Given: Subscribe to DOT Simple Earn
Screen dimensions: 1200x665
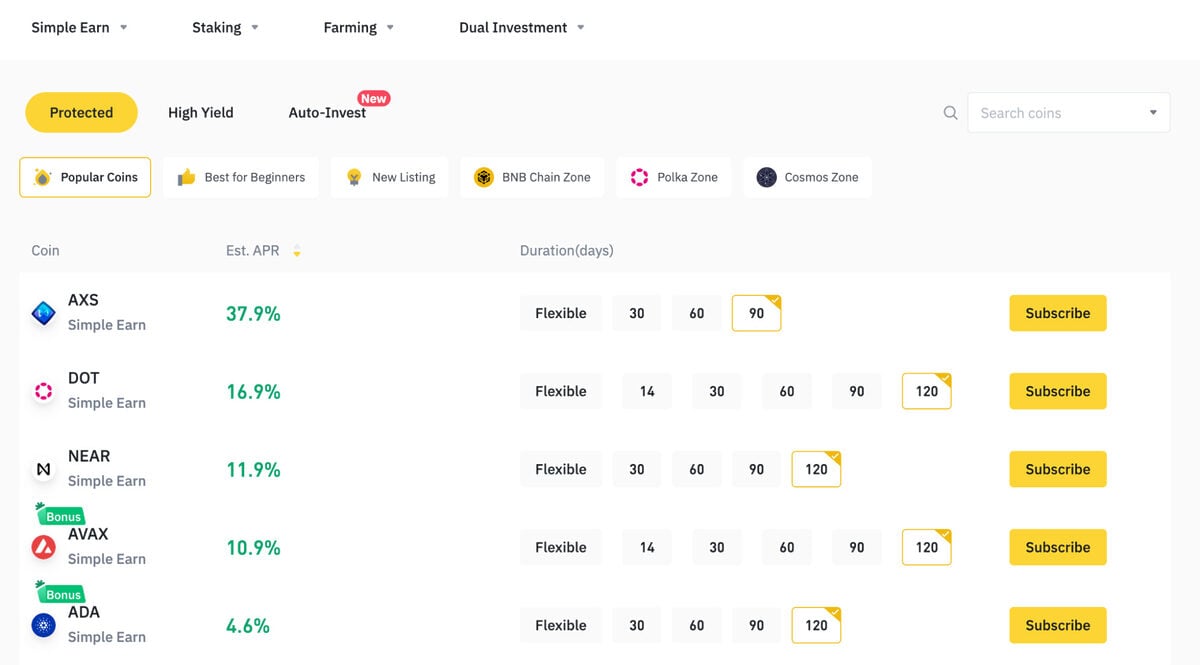Looking at the screenshot, I should pyautogui.click(x=1058, y=391).
